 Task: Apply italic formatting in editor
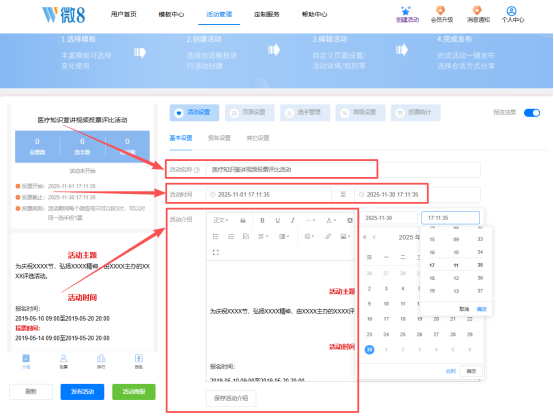click(x=293, y=220)
